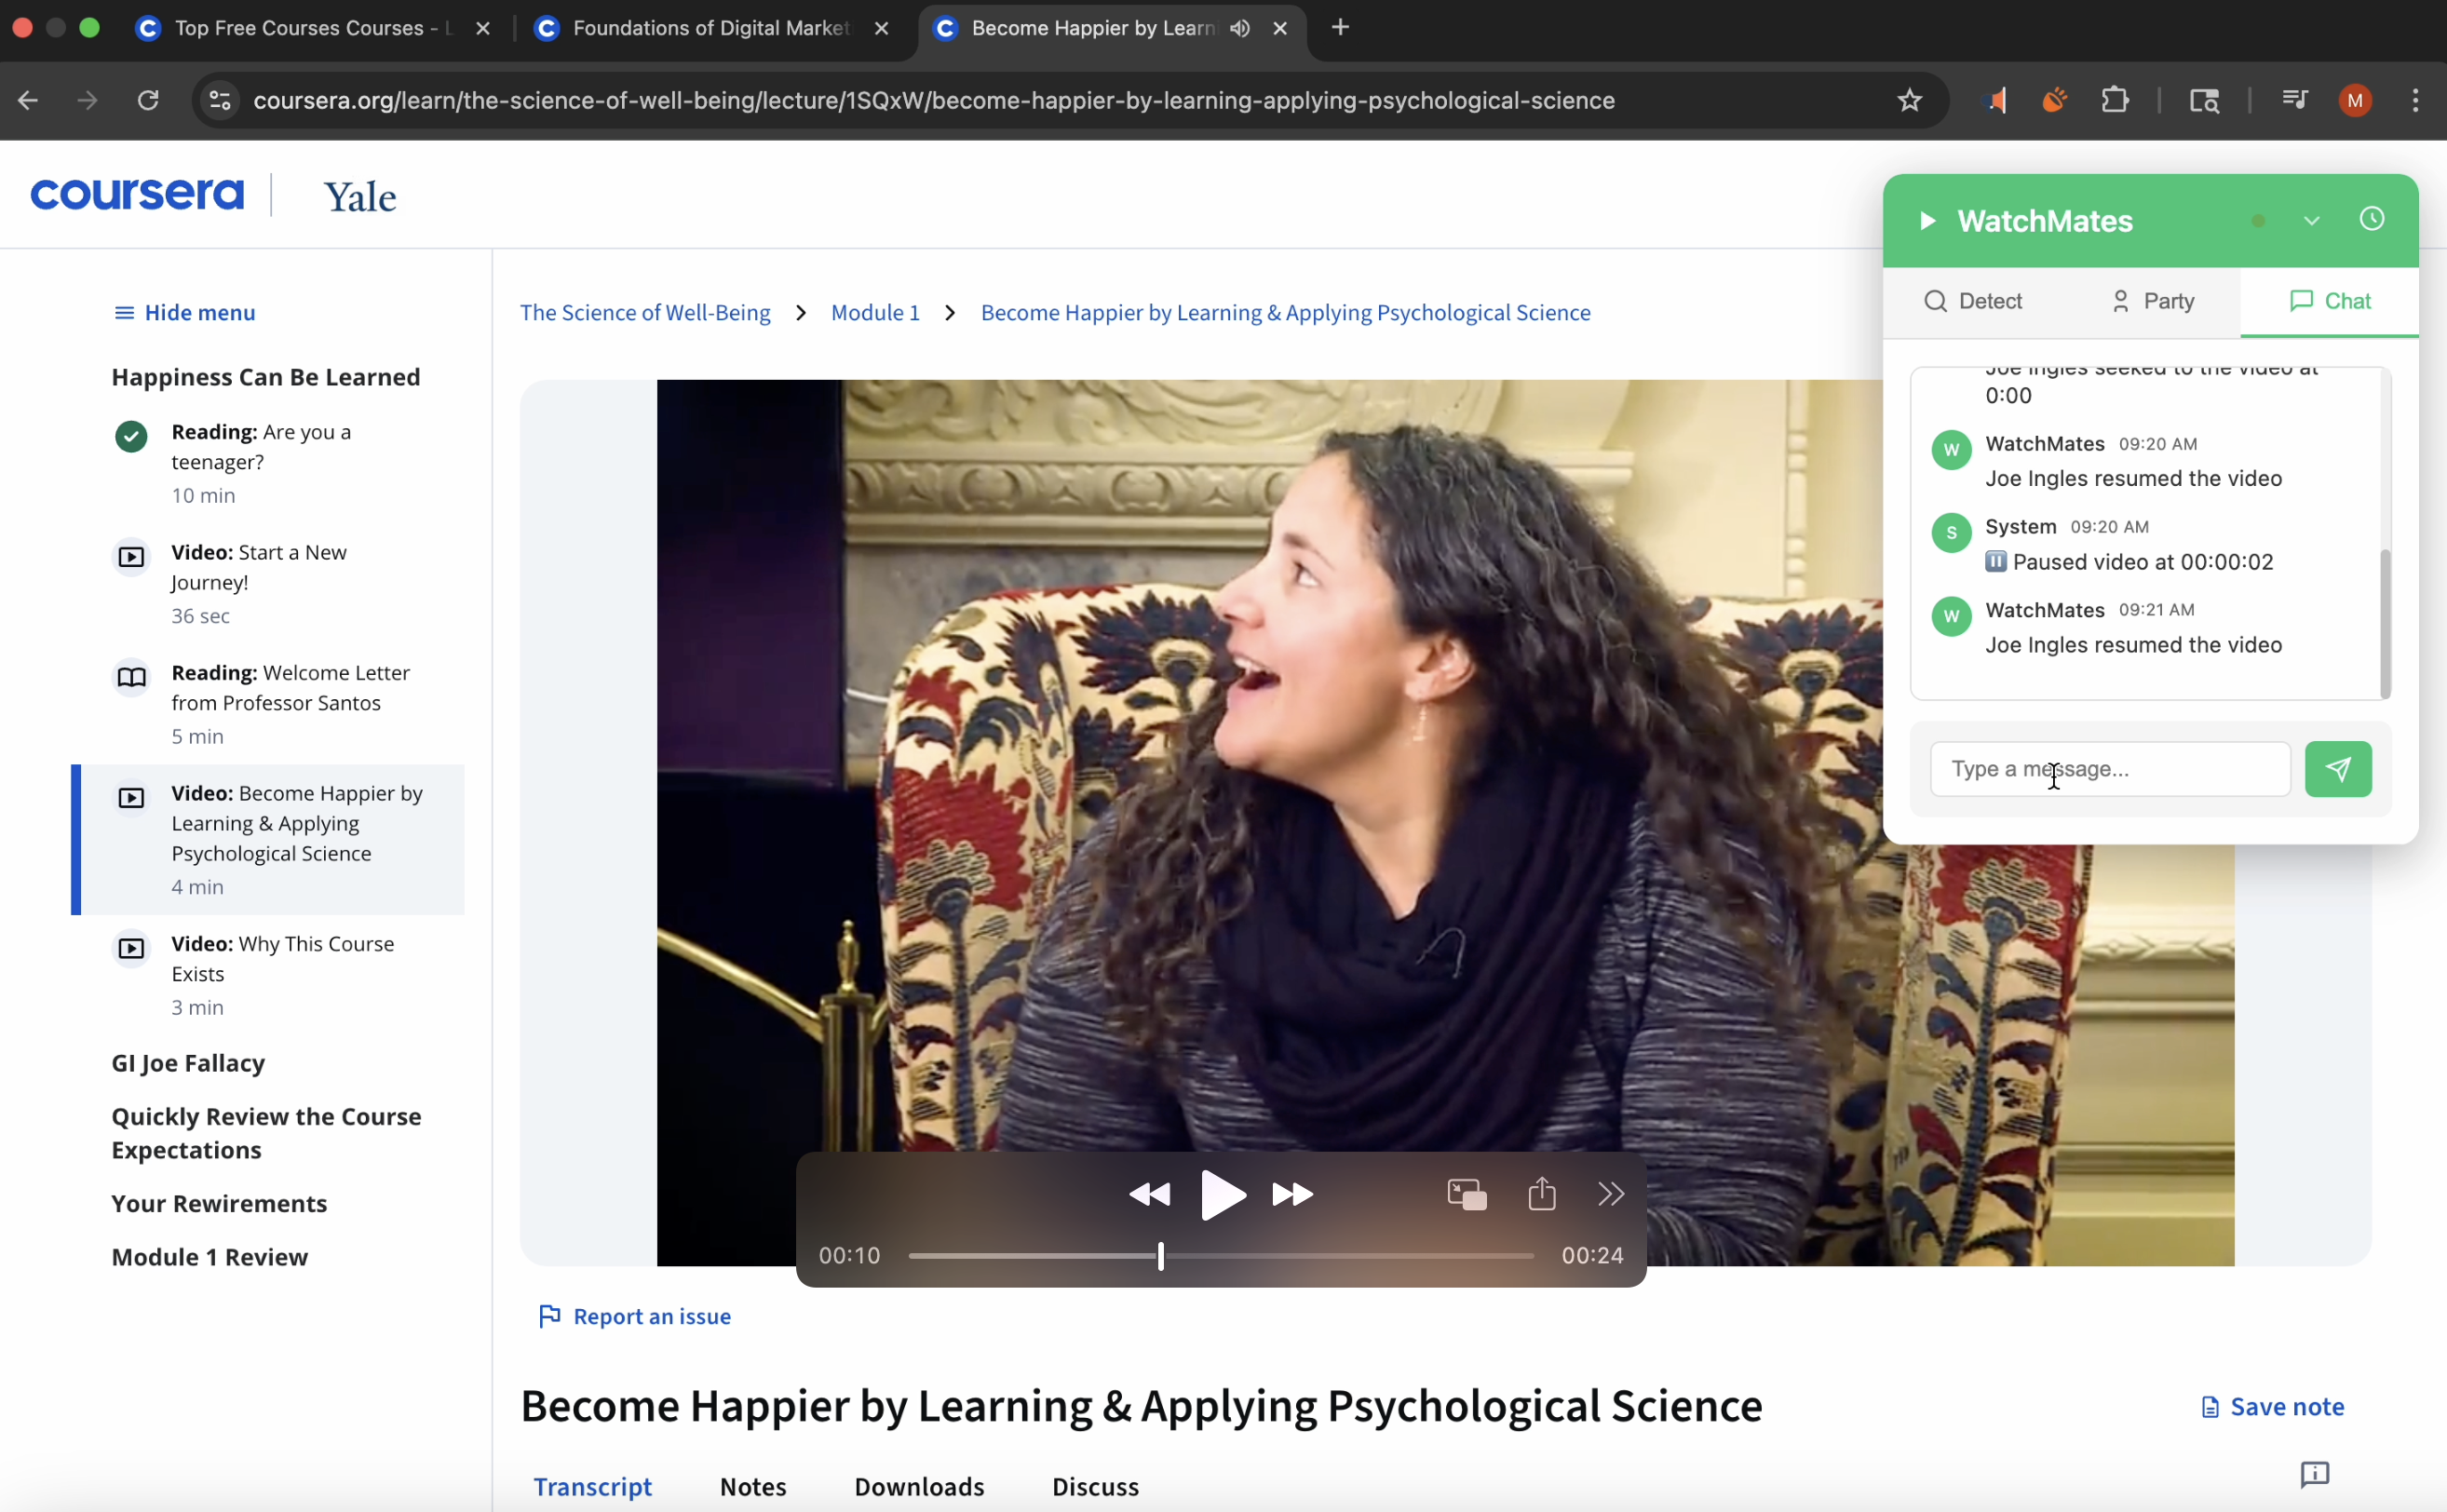The height and width of the screenshot is (1512, 2447).
Task: Expand GI Joe Fallacy section
Action: click(x=188, y=1063)
